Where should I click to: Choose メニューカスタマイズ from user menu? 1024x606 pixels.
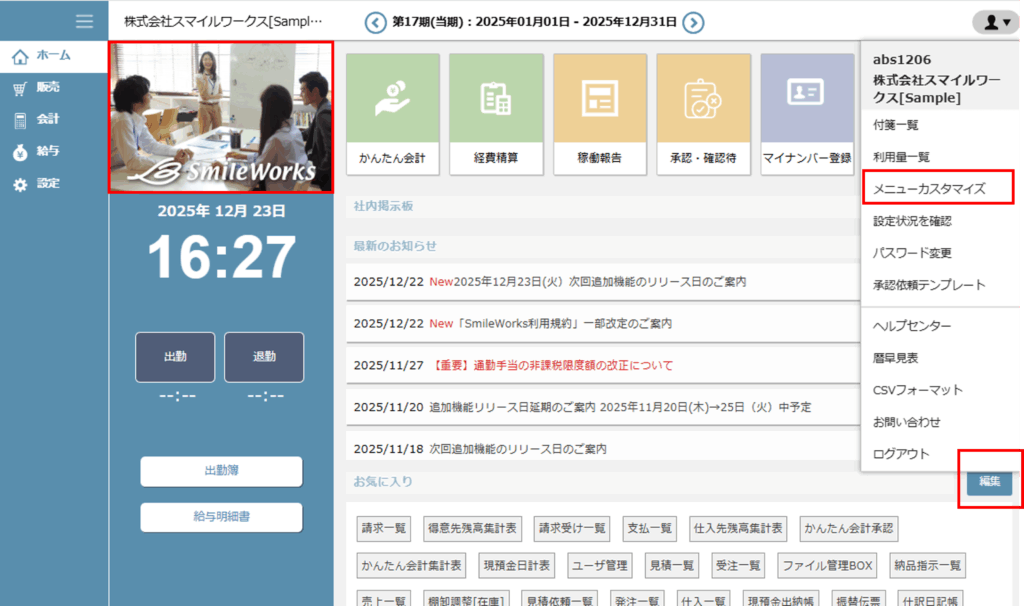tap(930, 188)
